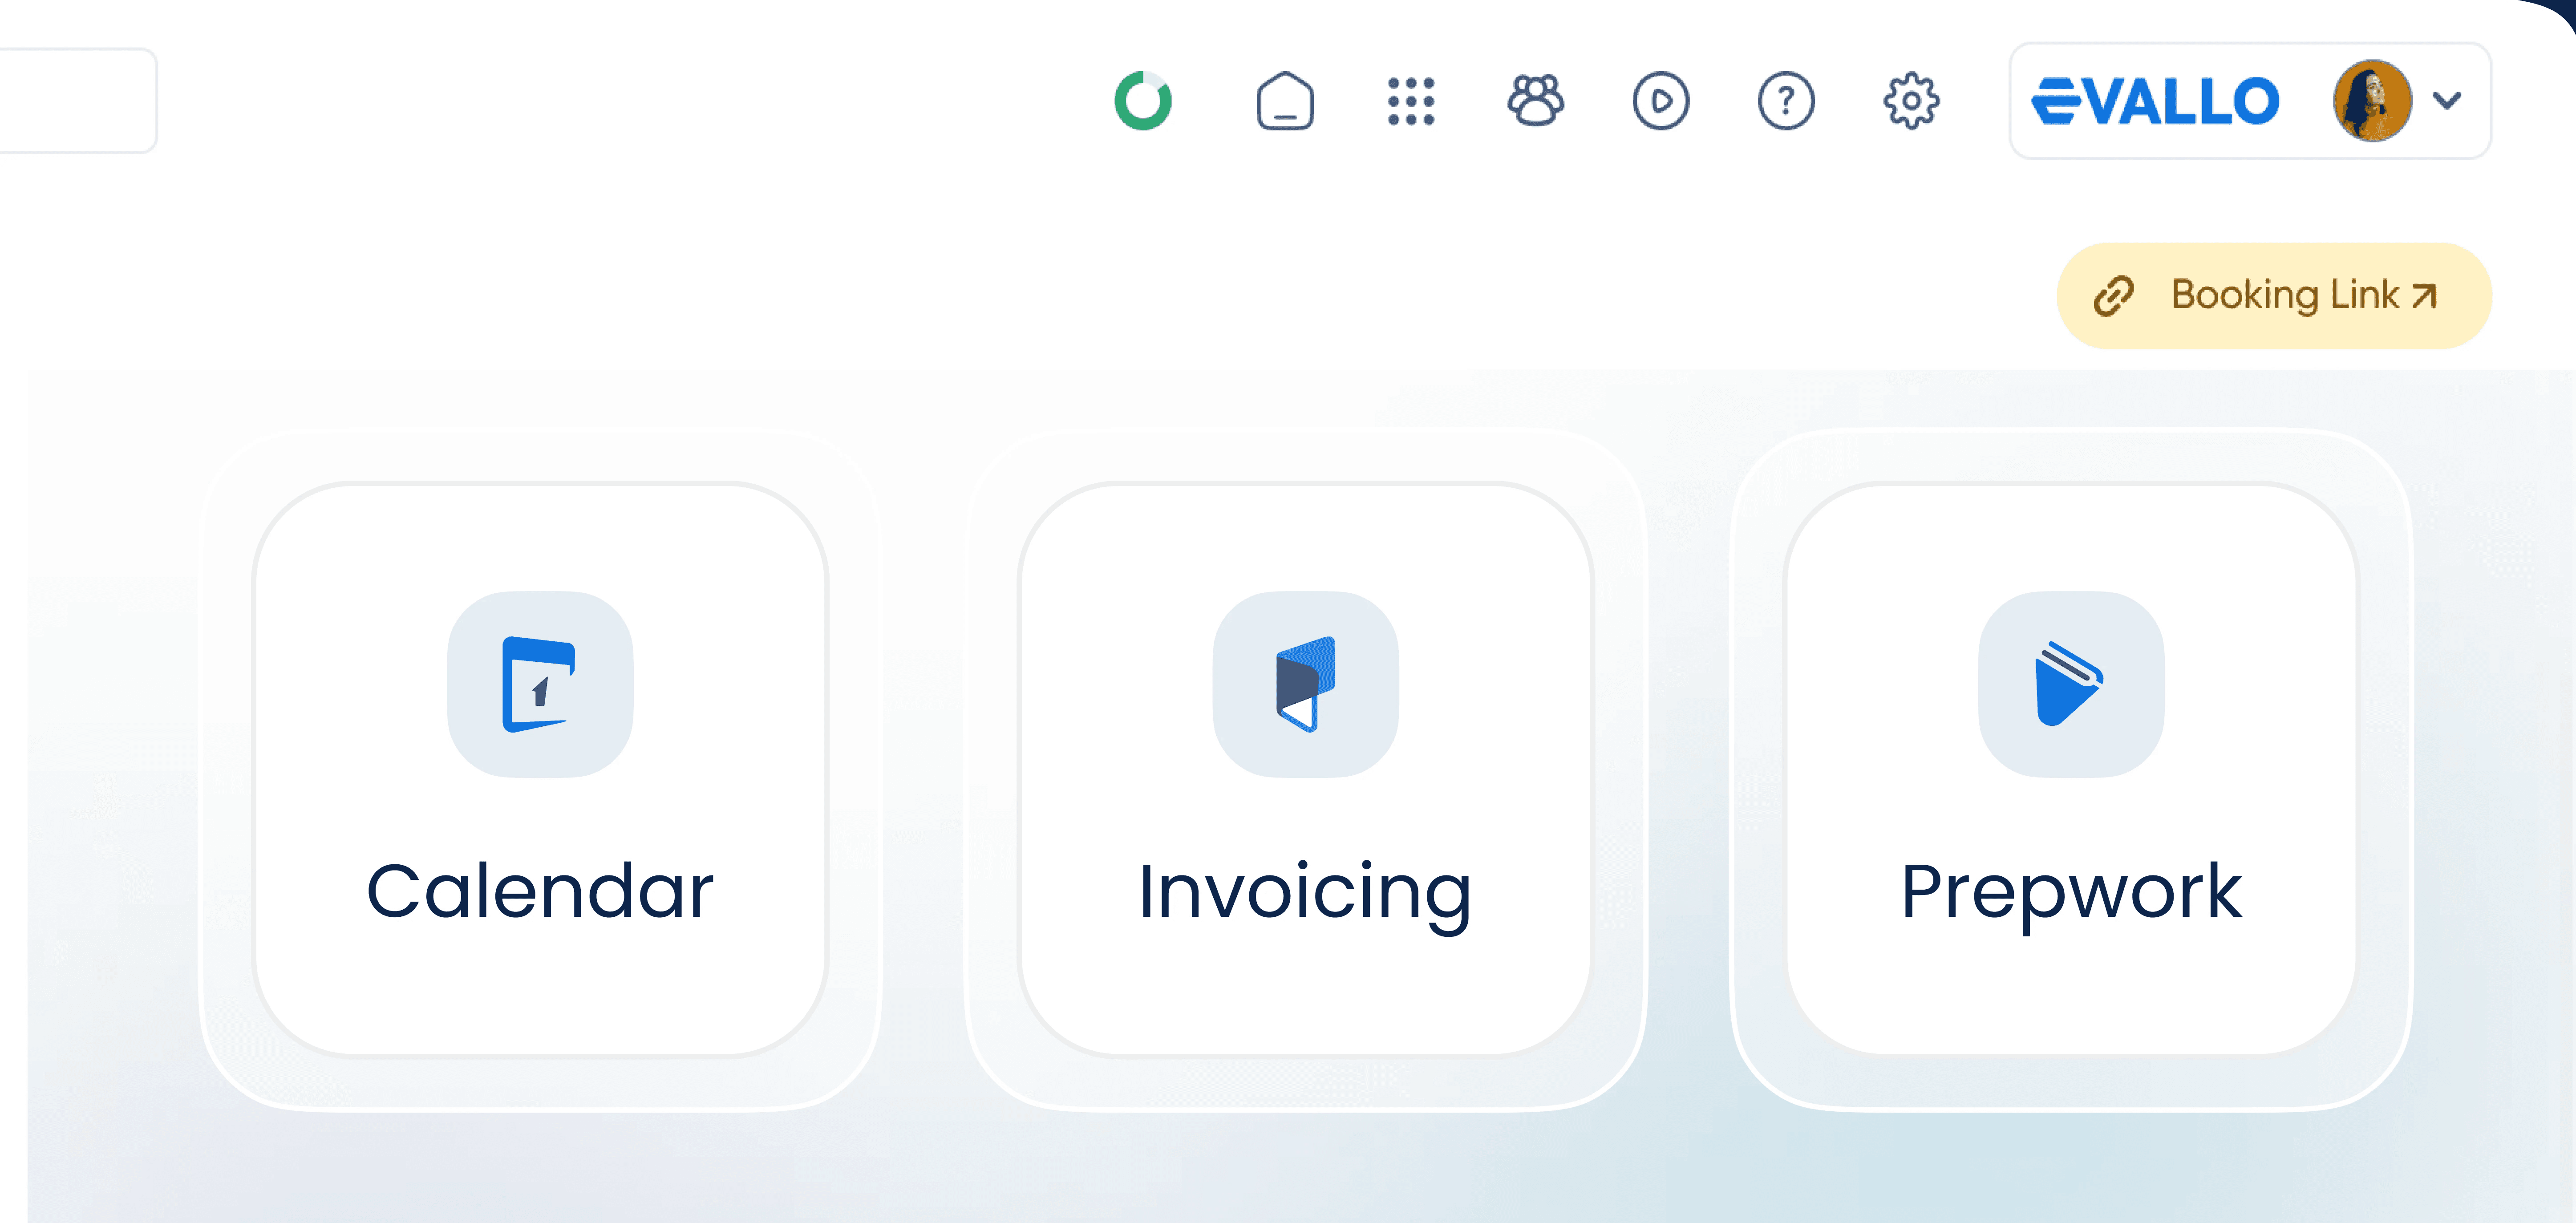Image resolution: width=2576 pixels, height=1223 pixels.
Task: Open the Invoicing card
Action: 1305,769
